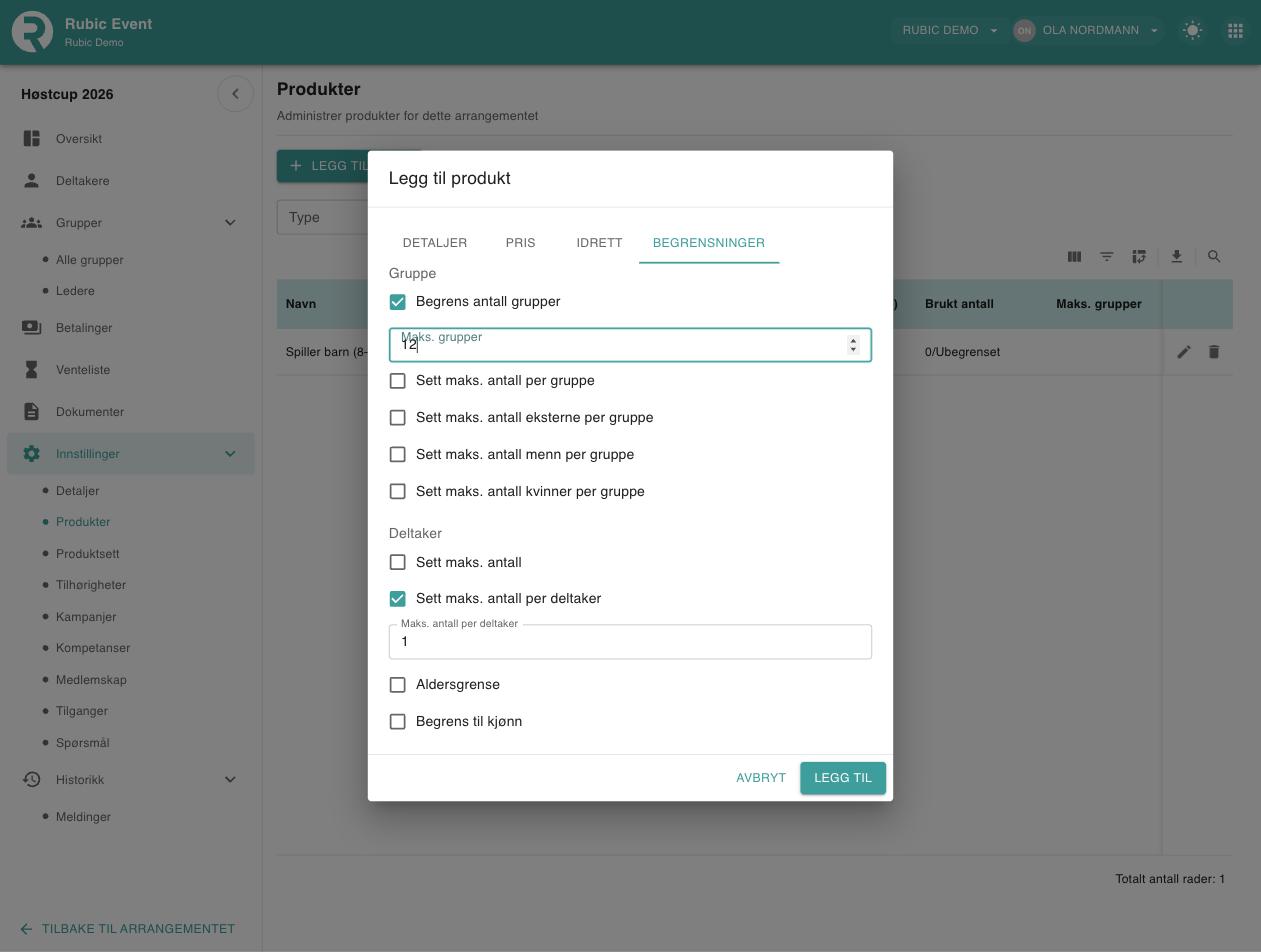Tick the Aldersgrense checkbox
Viewport: 1261px width, 952px height.
tap(398, 685)
